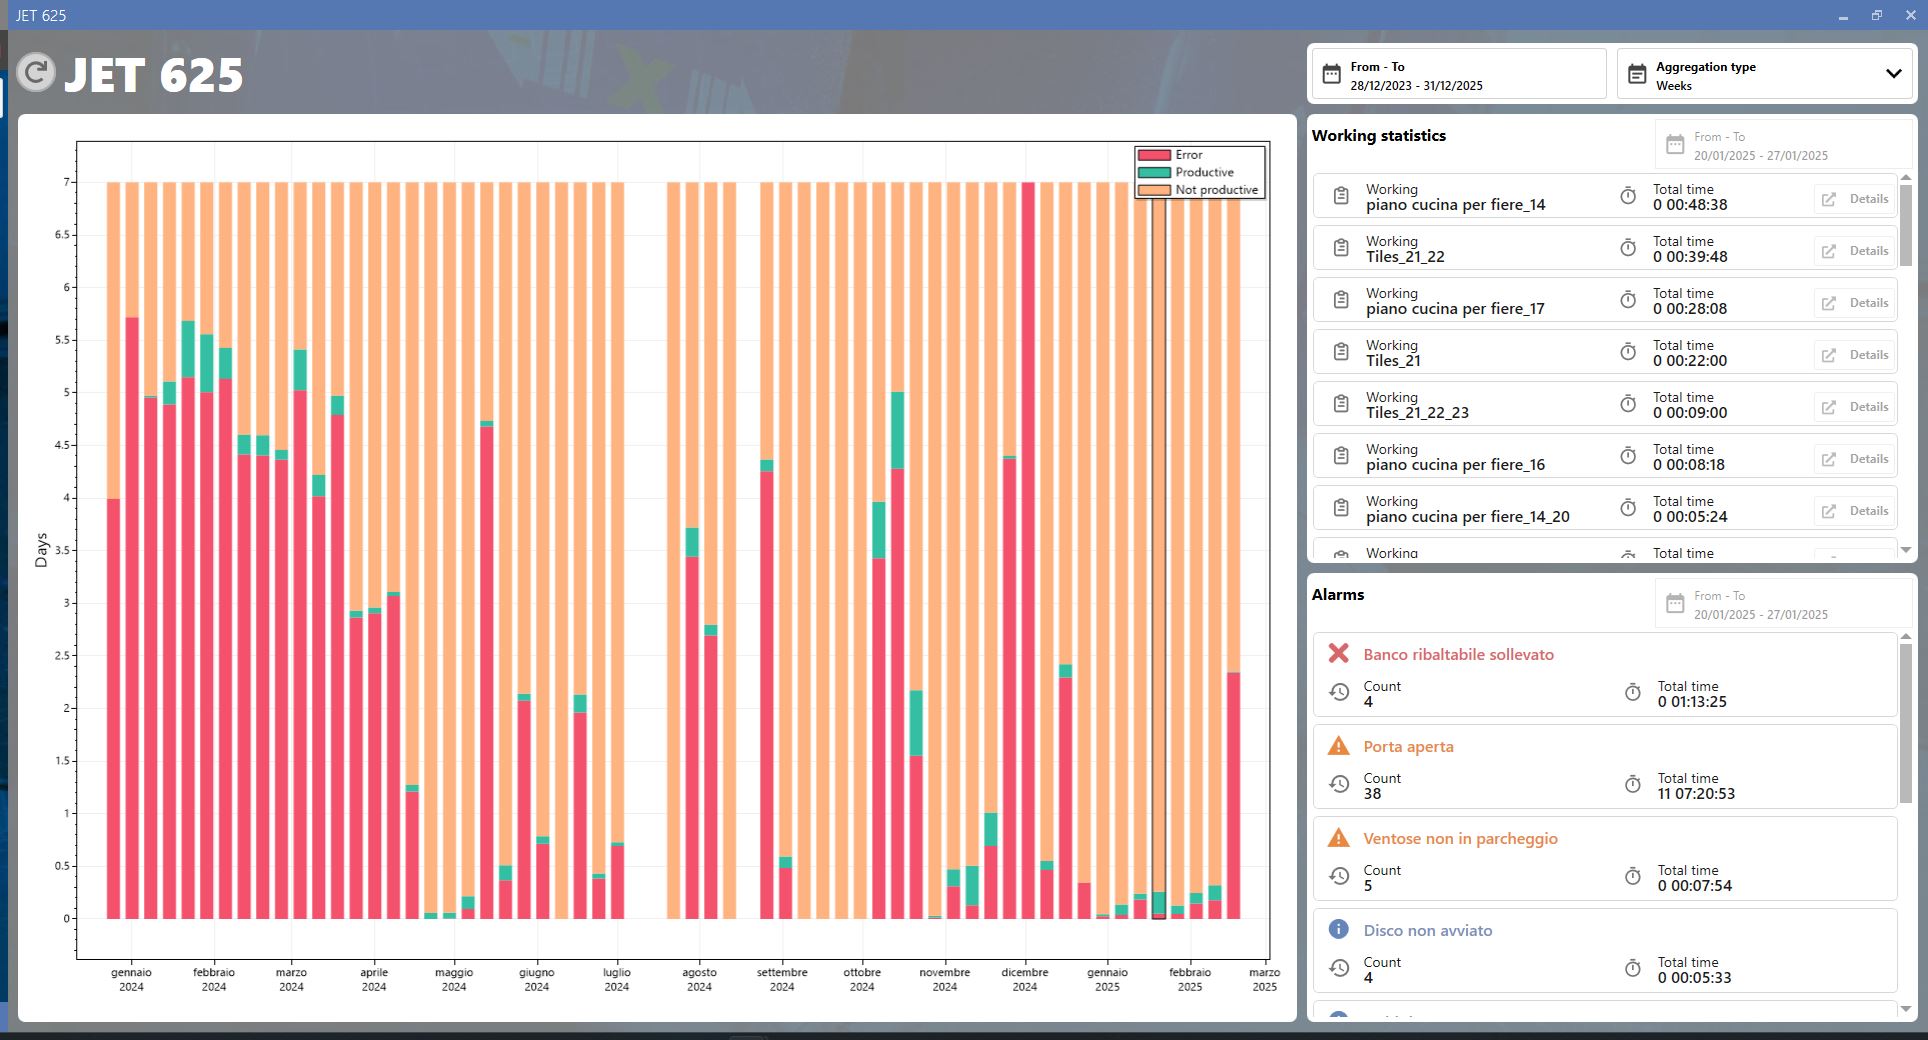
Task: Click the calendar icon in the main From - To field
Action: [x=1331, y=74]
